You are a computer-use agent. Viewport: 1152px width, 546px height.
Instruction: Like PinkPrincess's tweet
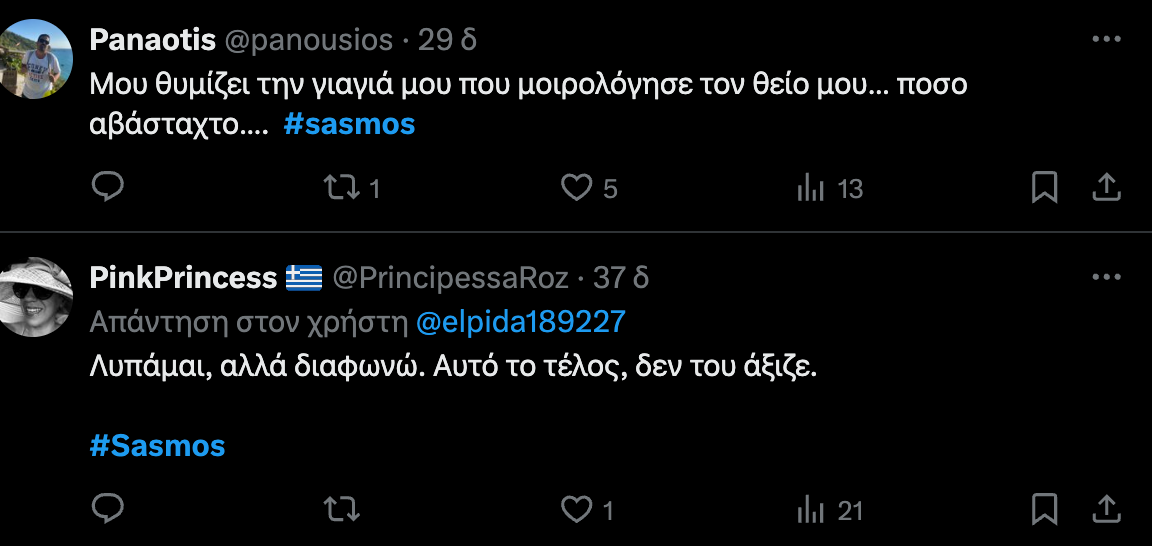[576, 510]
